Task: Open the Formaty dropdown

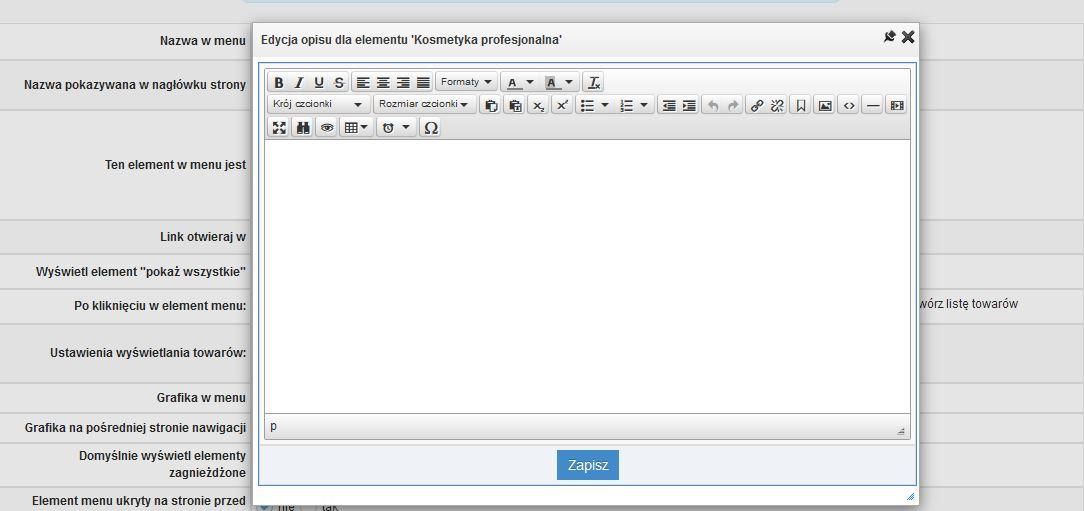Action: pos(467,82)
